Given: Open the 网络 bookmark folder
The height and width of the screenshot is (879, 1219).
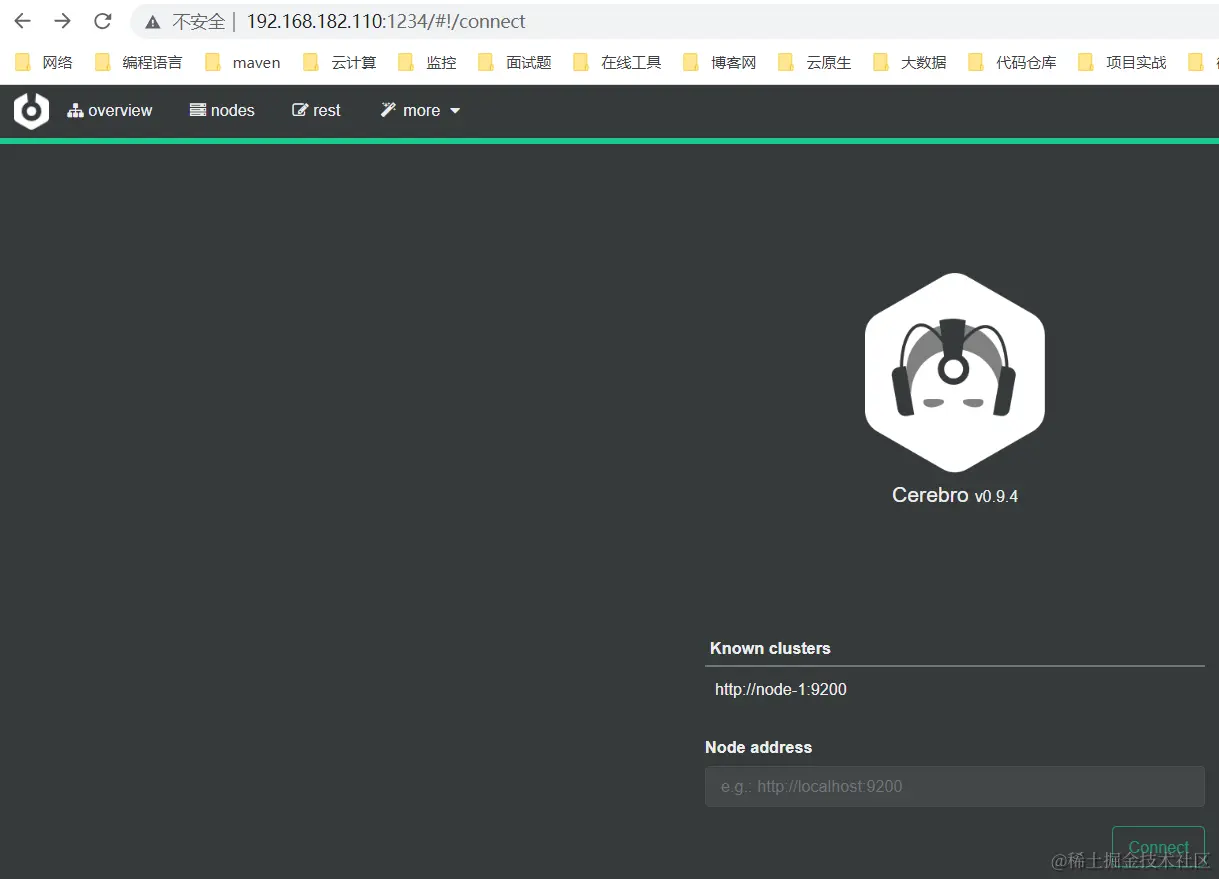Looking at the screenshot, I should (x=44, y=62).
